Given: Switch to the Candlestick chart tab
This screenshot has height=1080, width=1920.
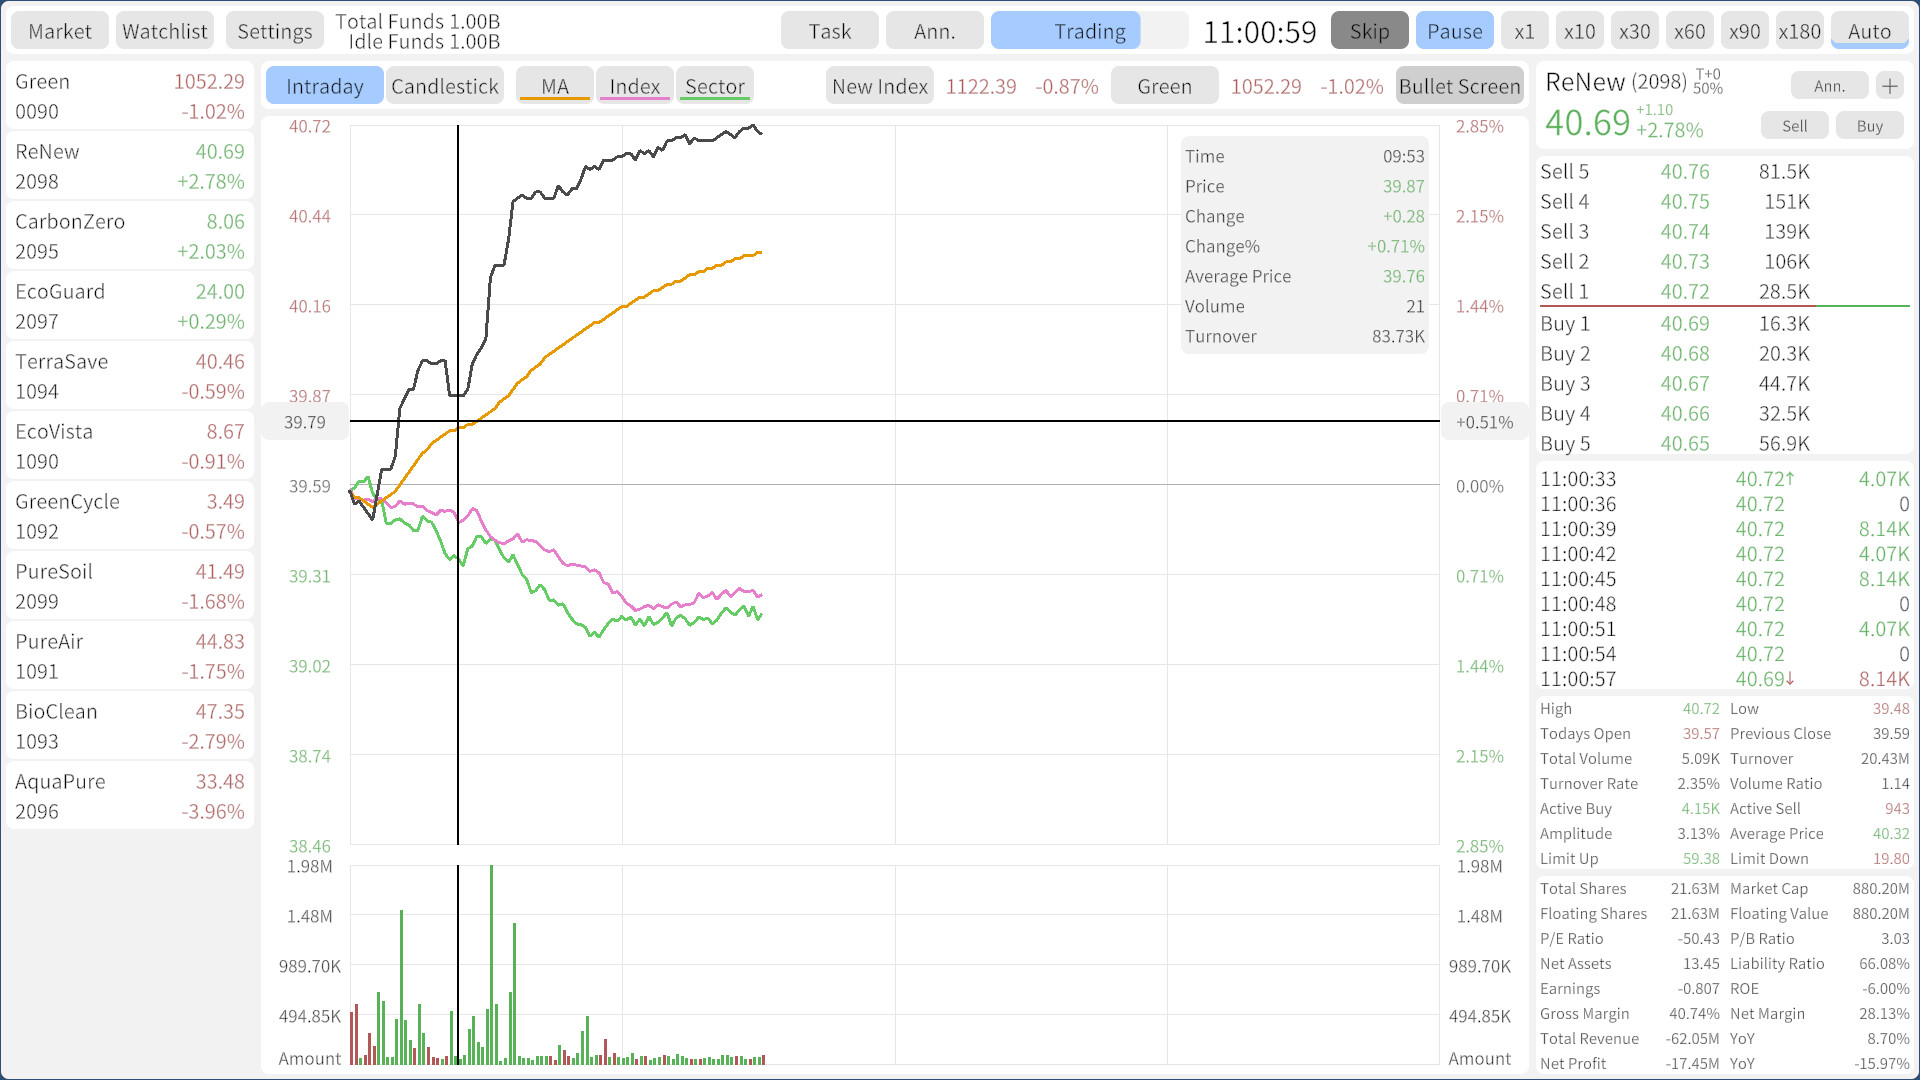Looking at the screenshot, I should (x=444, y=85).
